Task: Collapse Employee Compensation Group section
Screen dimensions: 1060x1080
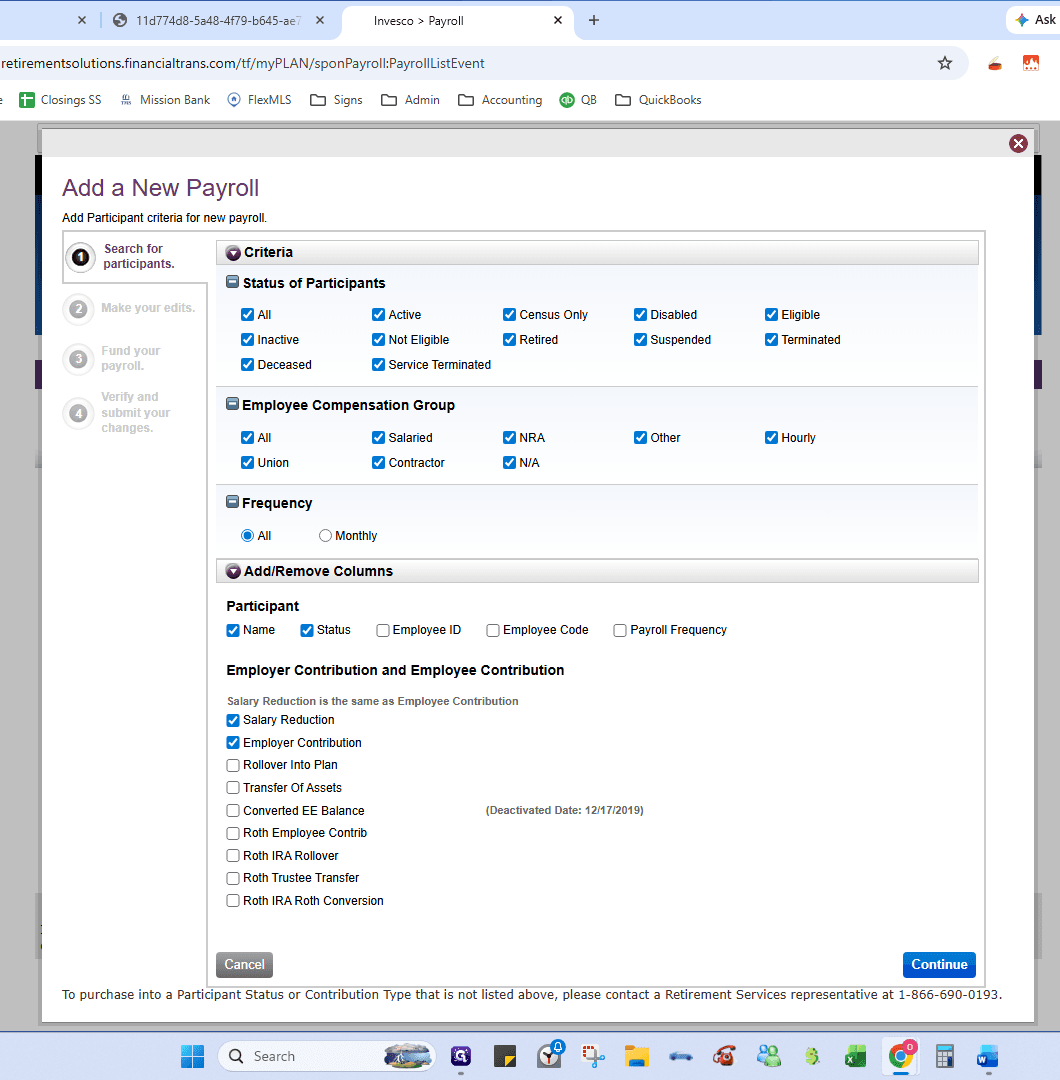Action: [233, 404]
